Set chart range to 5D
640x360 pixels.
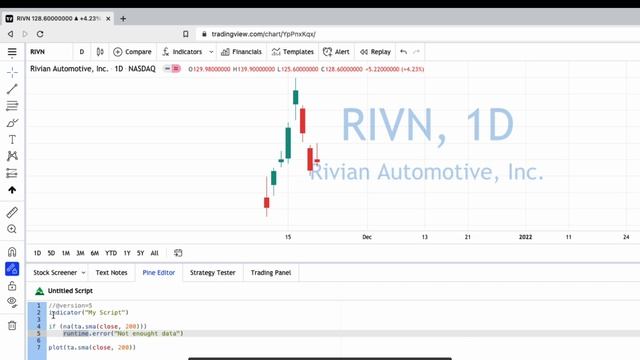tap(51, 253)
